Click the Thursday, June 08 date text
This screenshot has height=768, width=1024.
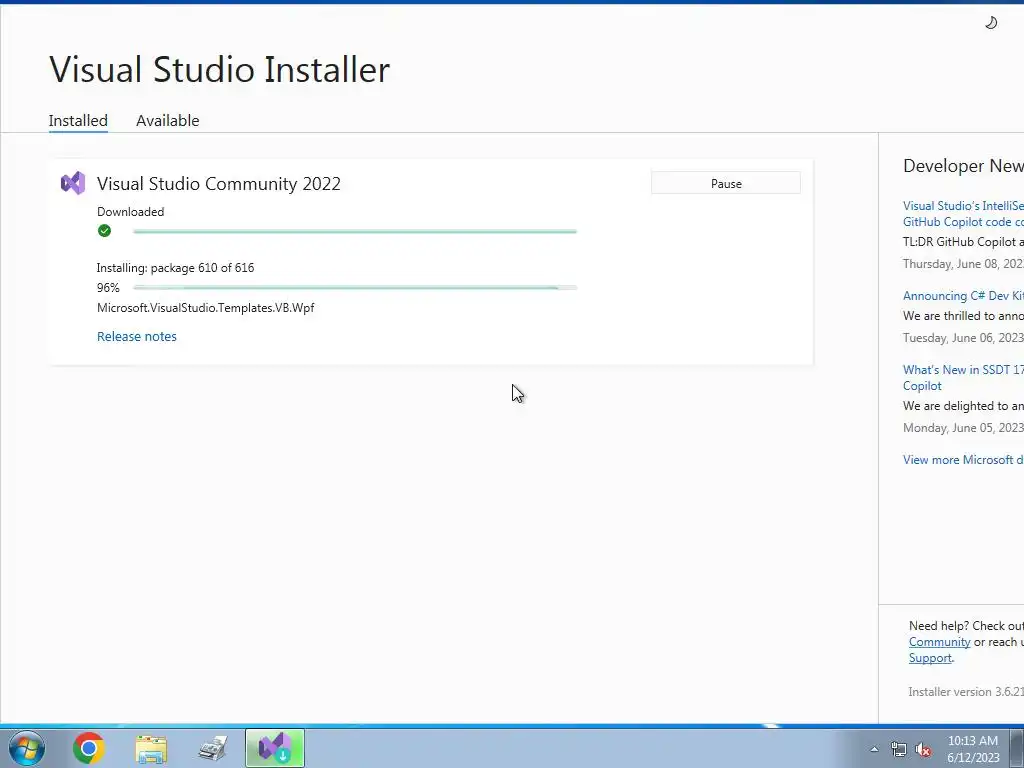pyautogui.click(x=963, y=264)
